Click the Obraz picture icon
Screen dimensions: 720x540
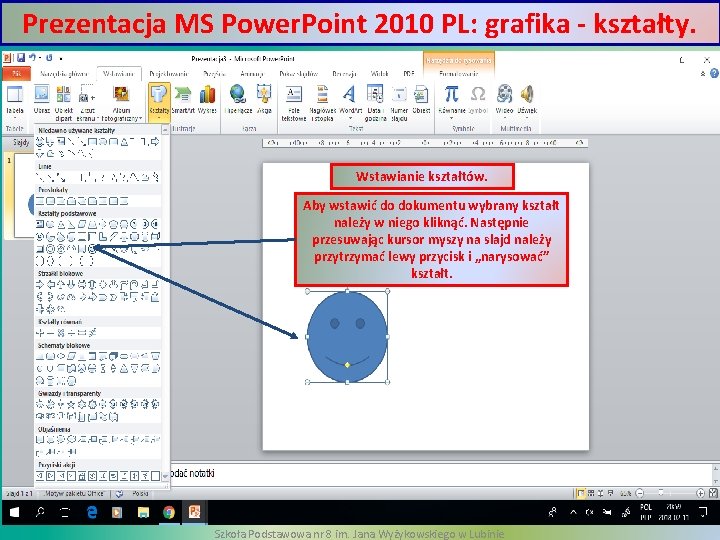coord(42,94)
